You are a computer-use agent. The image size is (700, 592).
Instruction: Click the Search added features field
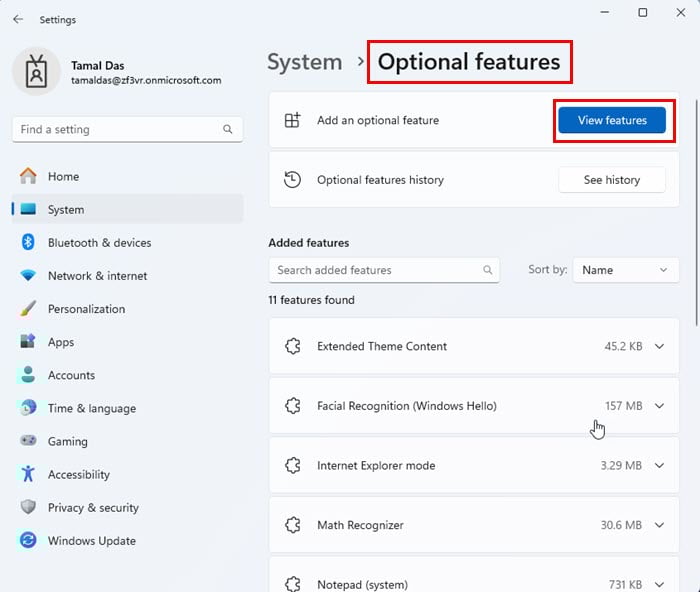(375, 270)
